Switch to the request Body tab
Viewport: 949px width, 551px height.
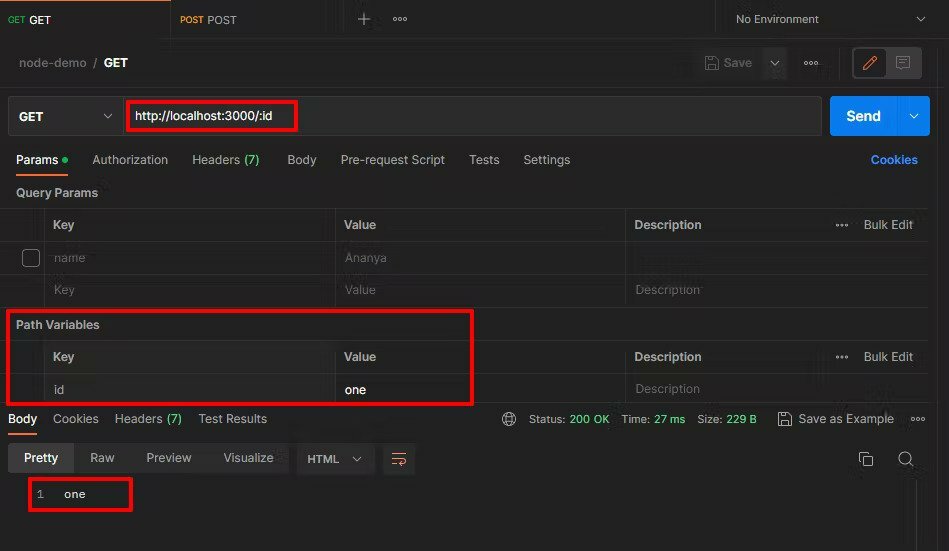(302, 160)
